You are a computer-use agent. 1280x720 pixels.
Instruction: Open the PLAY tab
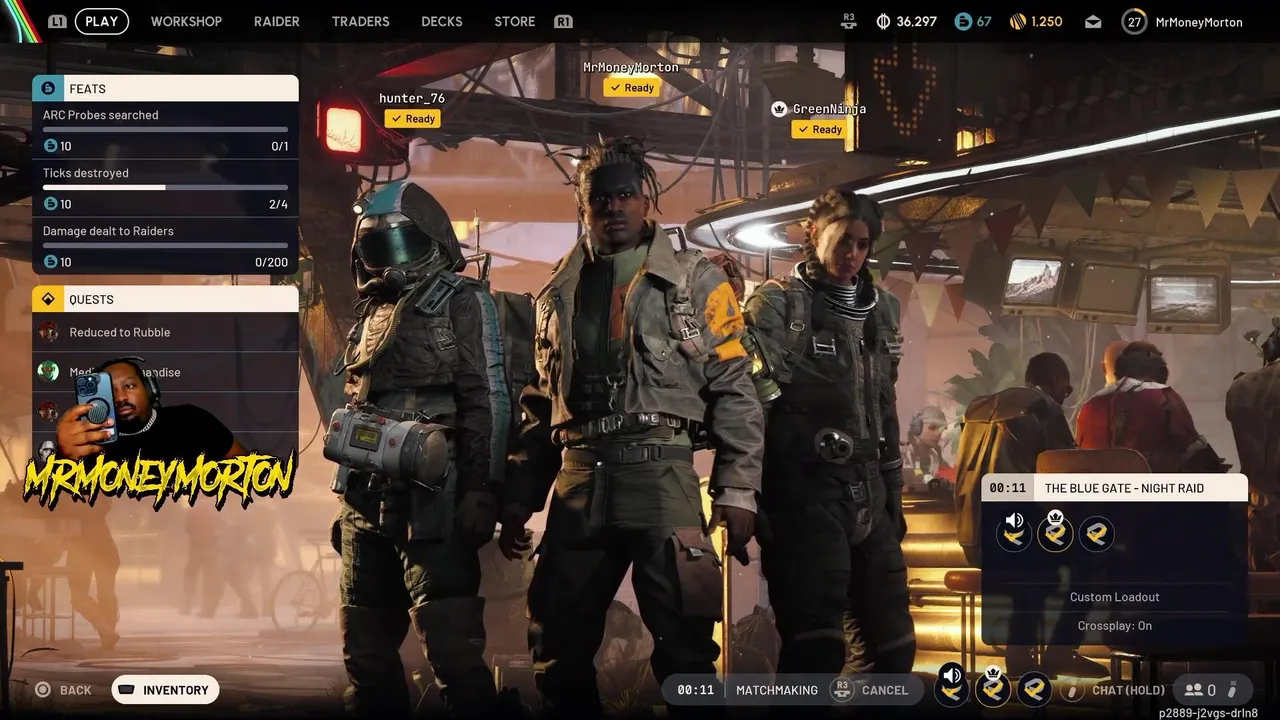click(101, 21)
